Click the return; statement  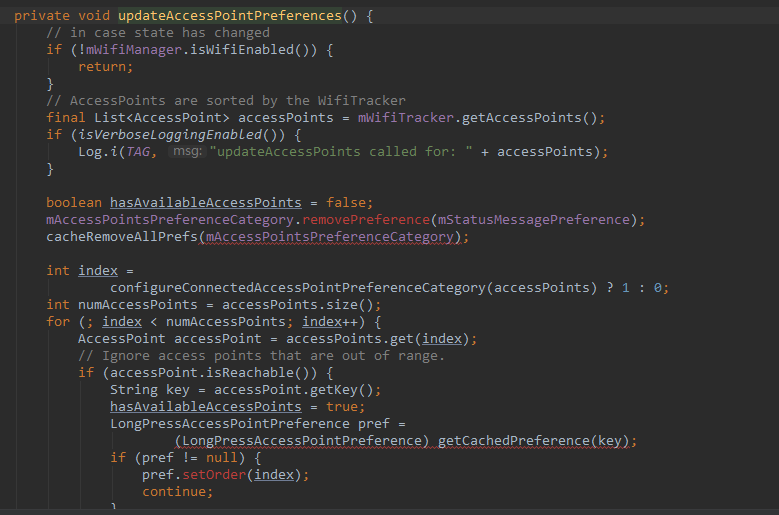[x=106, y=67]
